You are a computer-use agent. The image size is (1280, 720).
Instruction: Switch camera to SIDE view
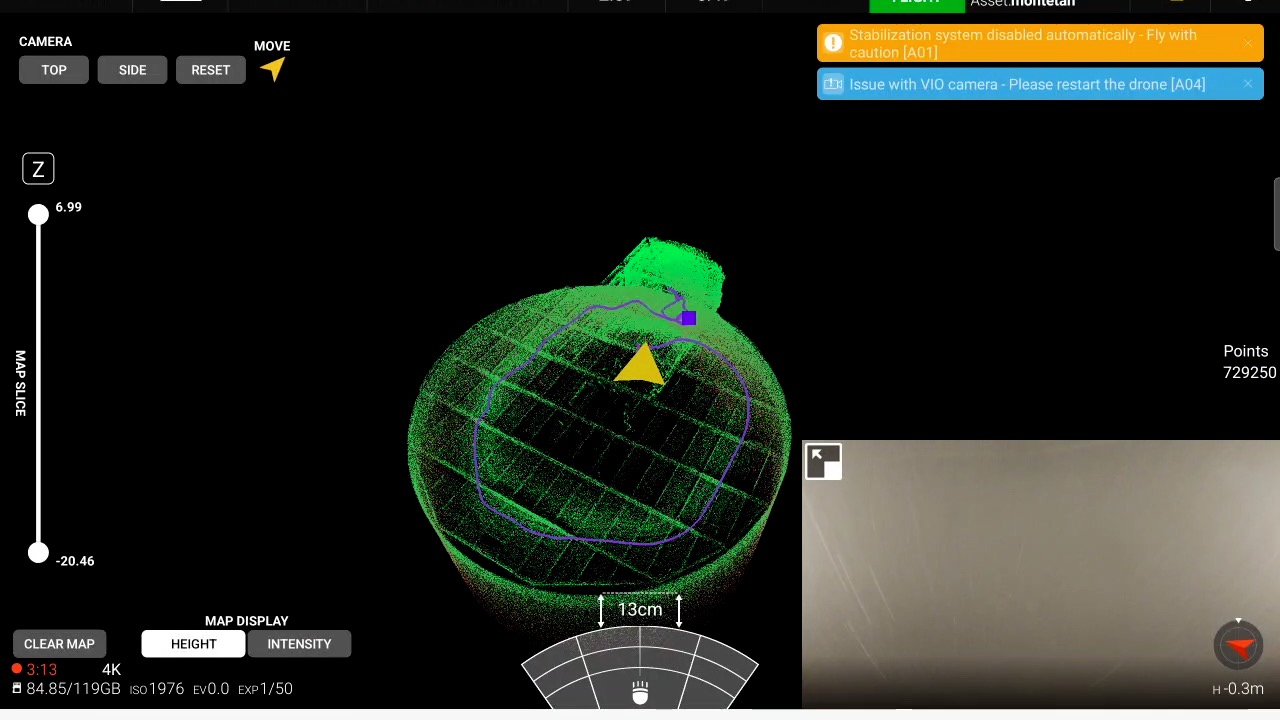[x=132, y=70]
